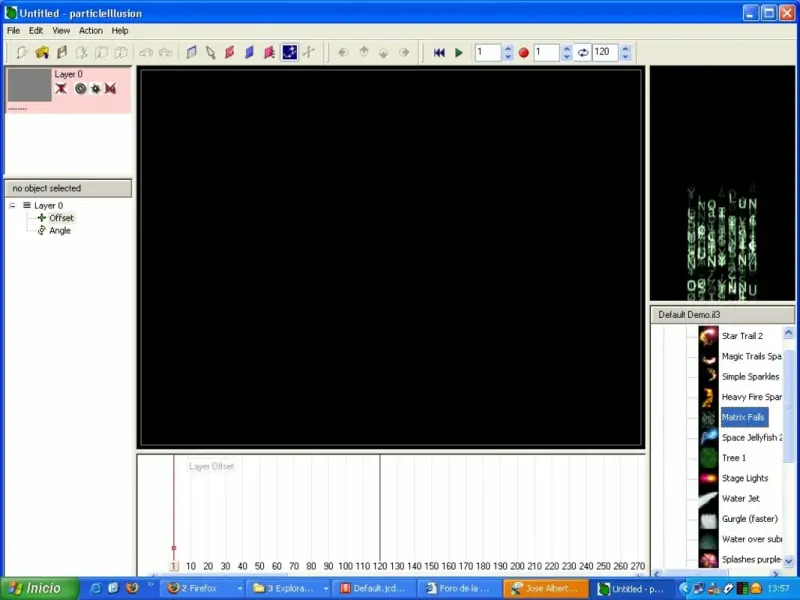
Task: Click the end frame field showing 120
Action: coord(605,52)
